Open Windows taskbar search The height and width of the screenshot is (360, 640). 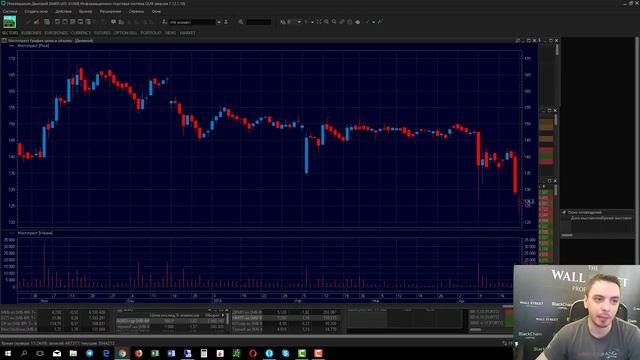[x=24, y=353]
